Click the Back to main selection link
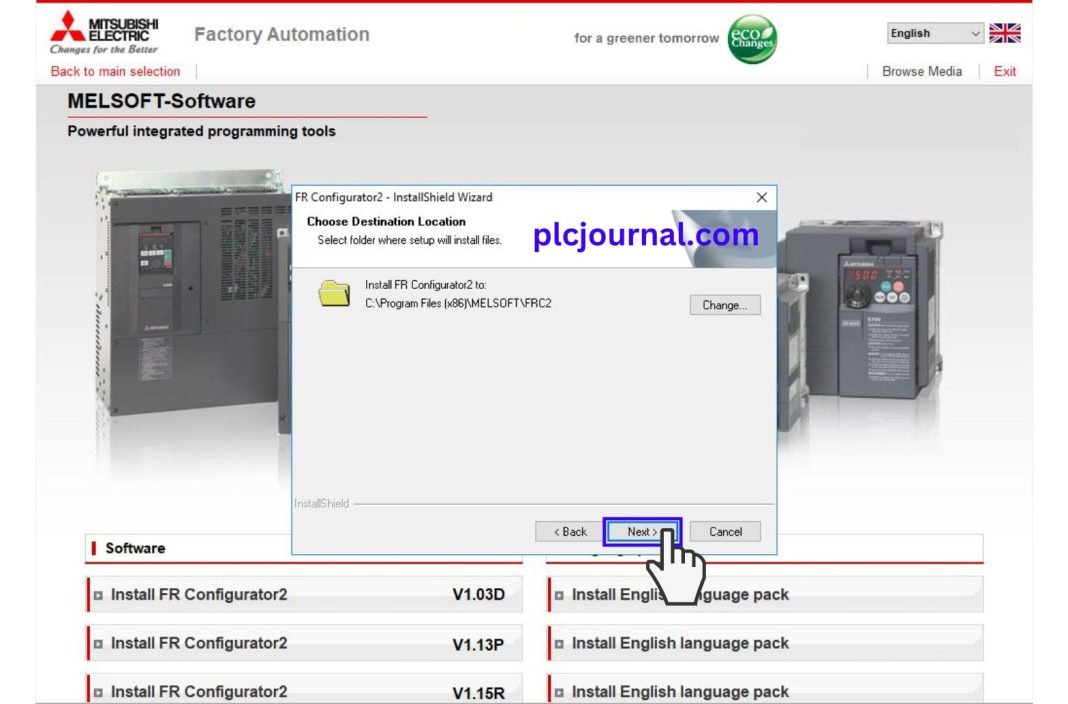The width and height of the screenshot is (1068, 704). pos(114,71)
